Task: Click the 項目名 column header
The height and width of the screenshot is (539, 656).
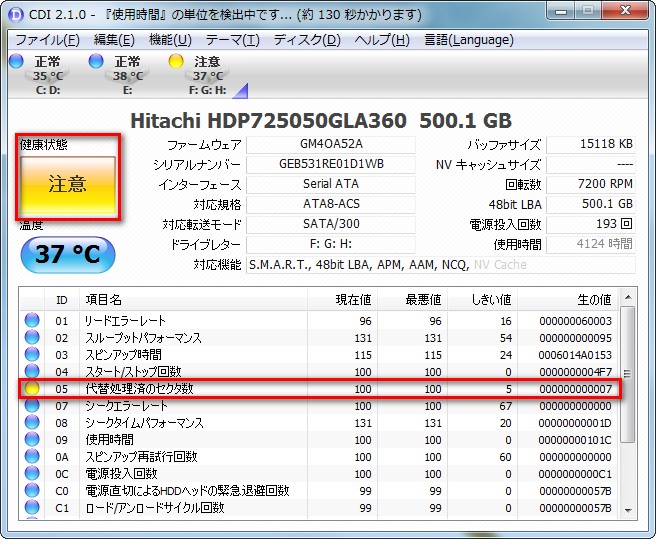Action: point(102,299)
